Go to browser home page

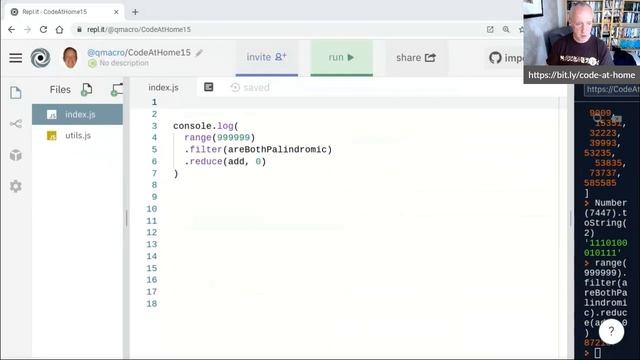(x=60, y=29)
